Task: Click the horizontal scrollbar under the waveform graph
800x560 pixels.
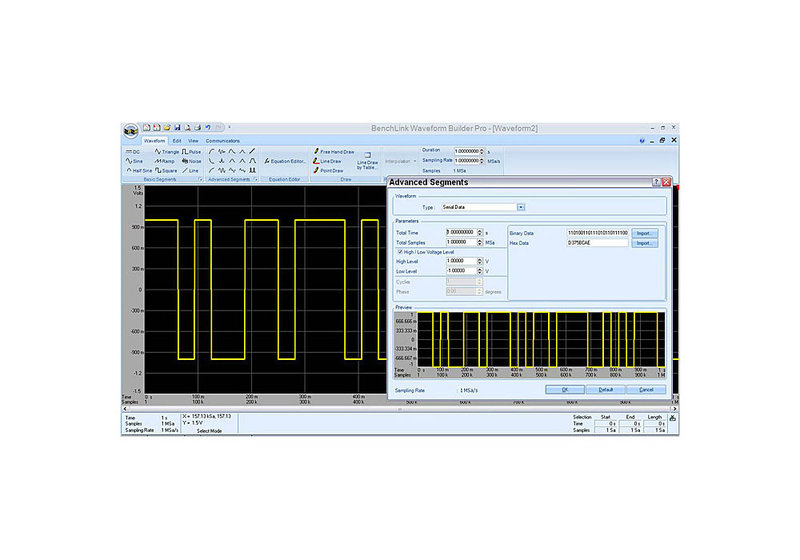Action: [x=400, y=409]
